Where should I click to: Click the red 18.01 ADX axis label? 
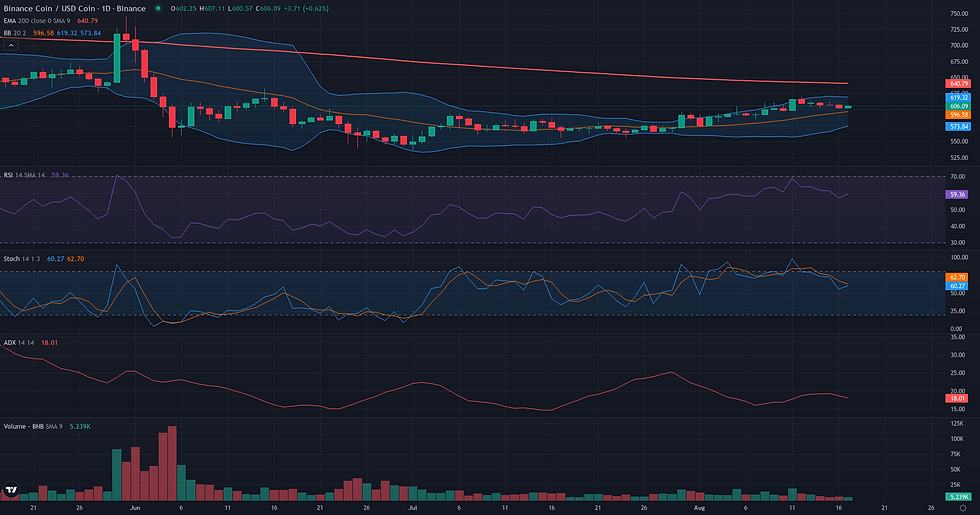tap(958, 398)
